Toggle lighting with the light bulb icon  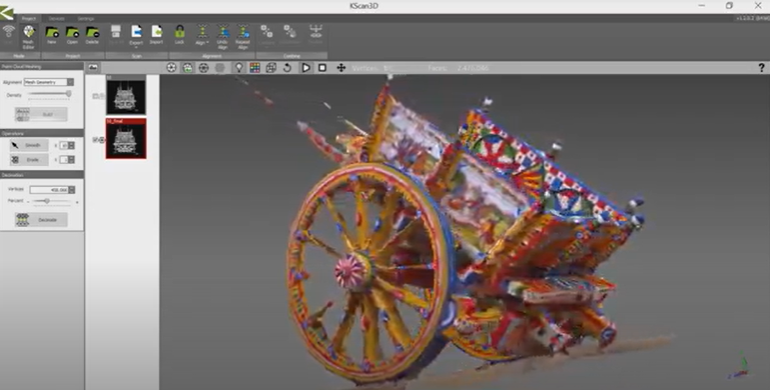coord(239,68)
